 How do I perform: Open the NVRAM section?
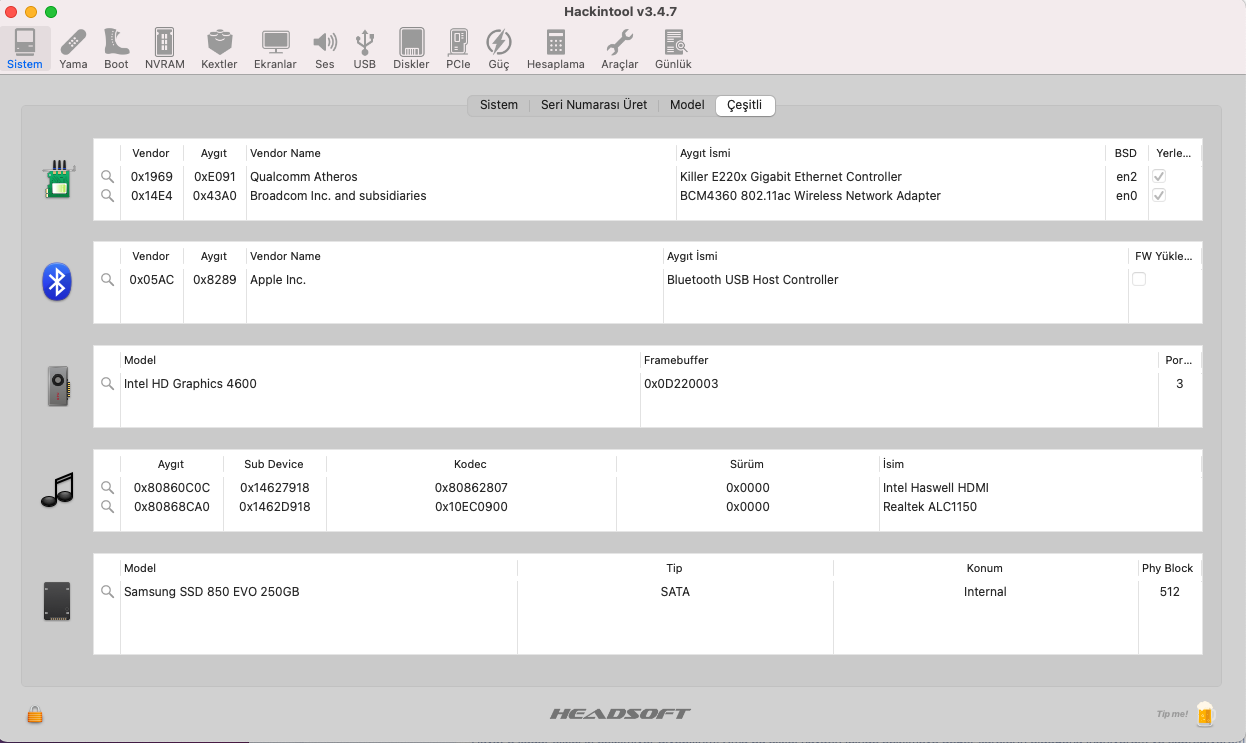[x=164, y=48]
